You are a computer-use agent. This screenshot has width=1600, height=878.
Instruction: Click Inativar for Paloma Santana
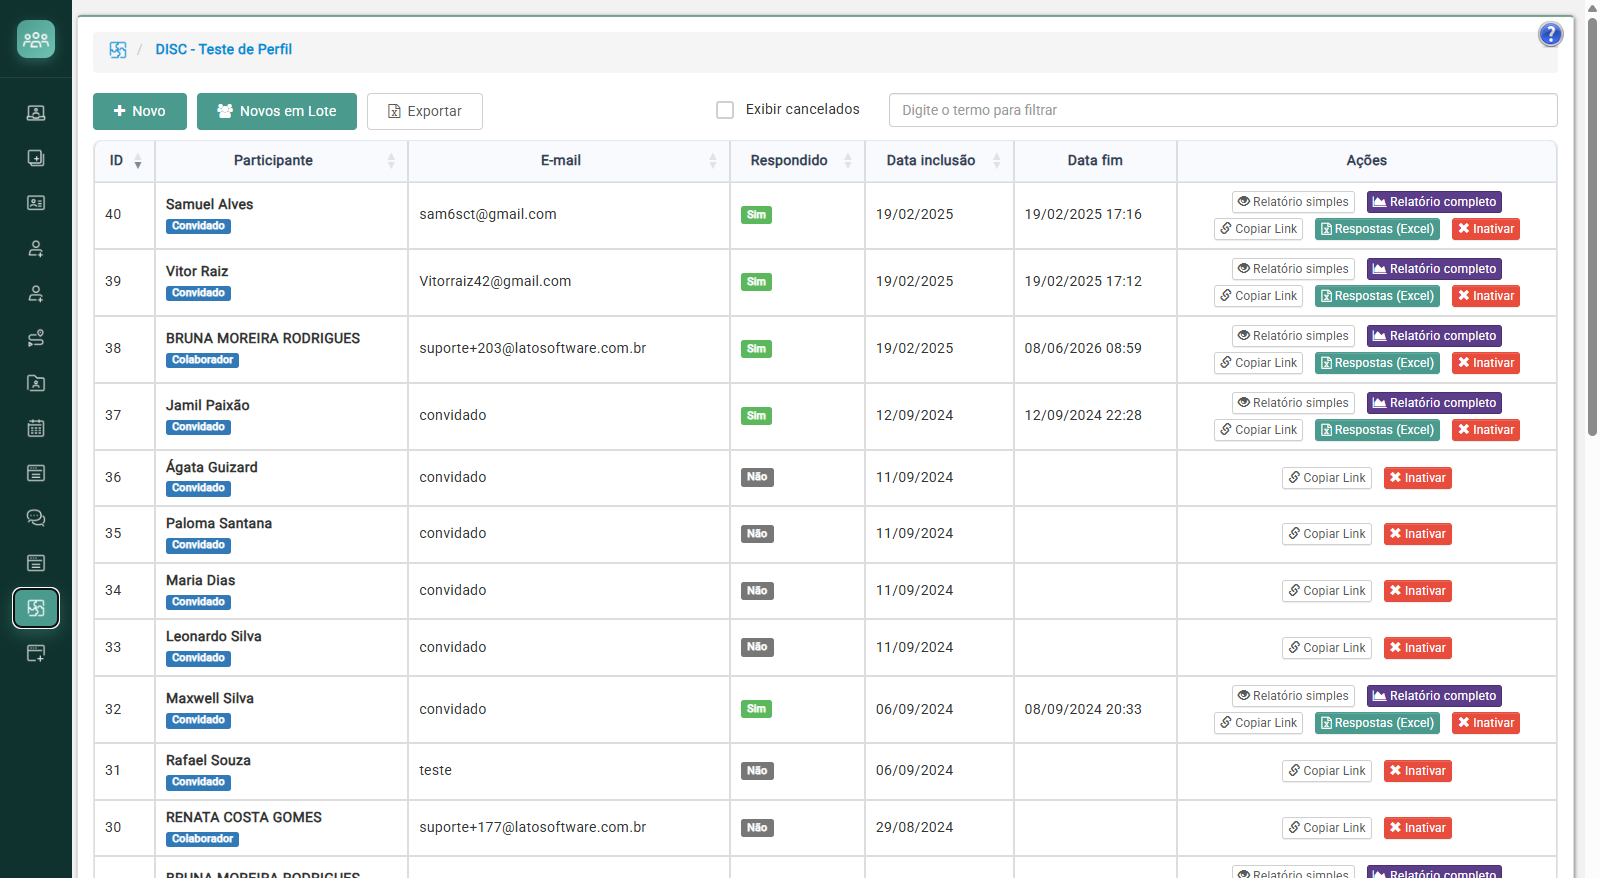click(x=1417, y=534)
